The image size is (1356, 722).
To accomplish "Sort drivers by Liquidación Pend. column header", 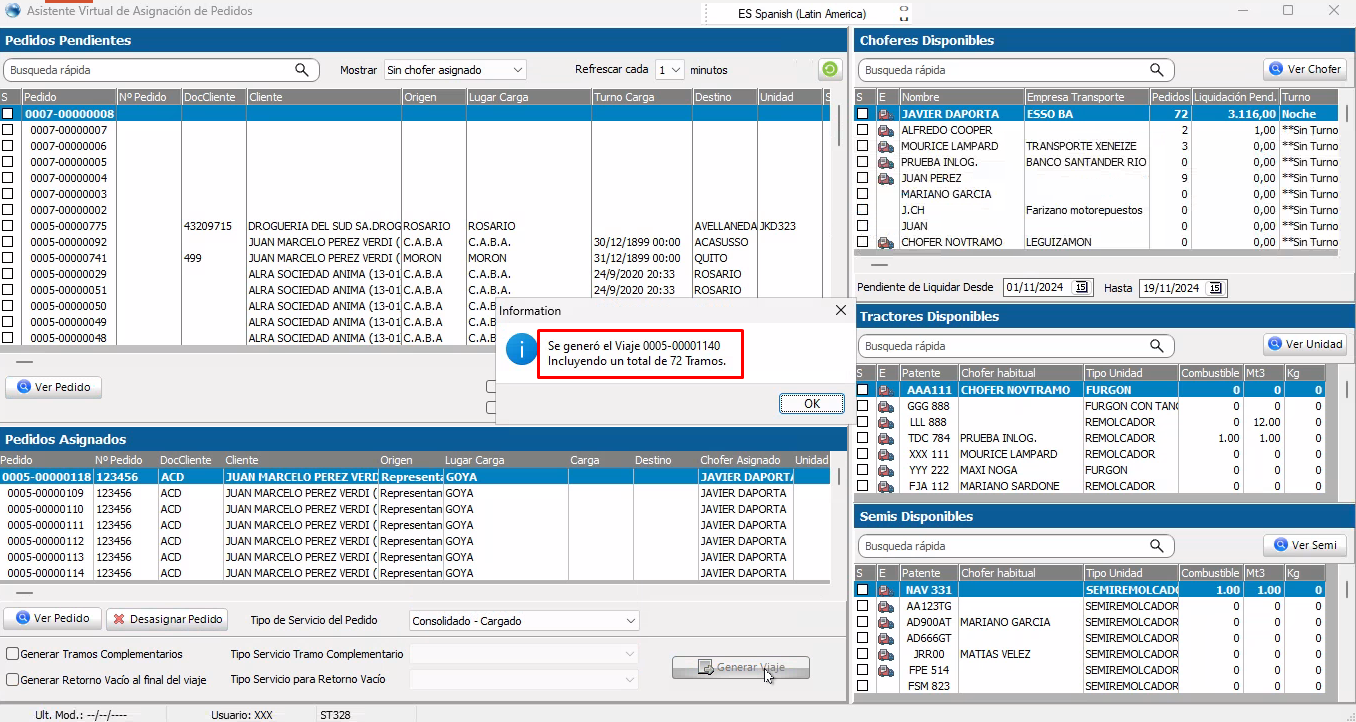I will tap(1235, 97).
